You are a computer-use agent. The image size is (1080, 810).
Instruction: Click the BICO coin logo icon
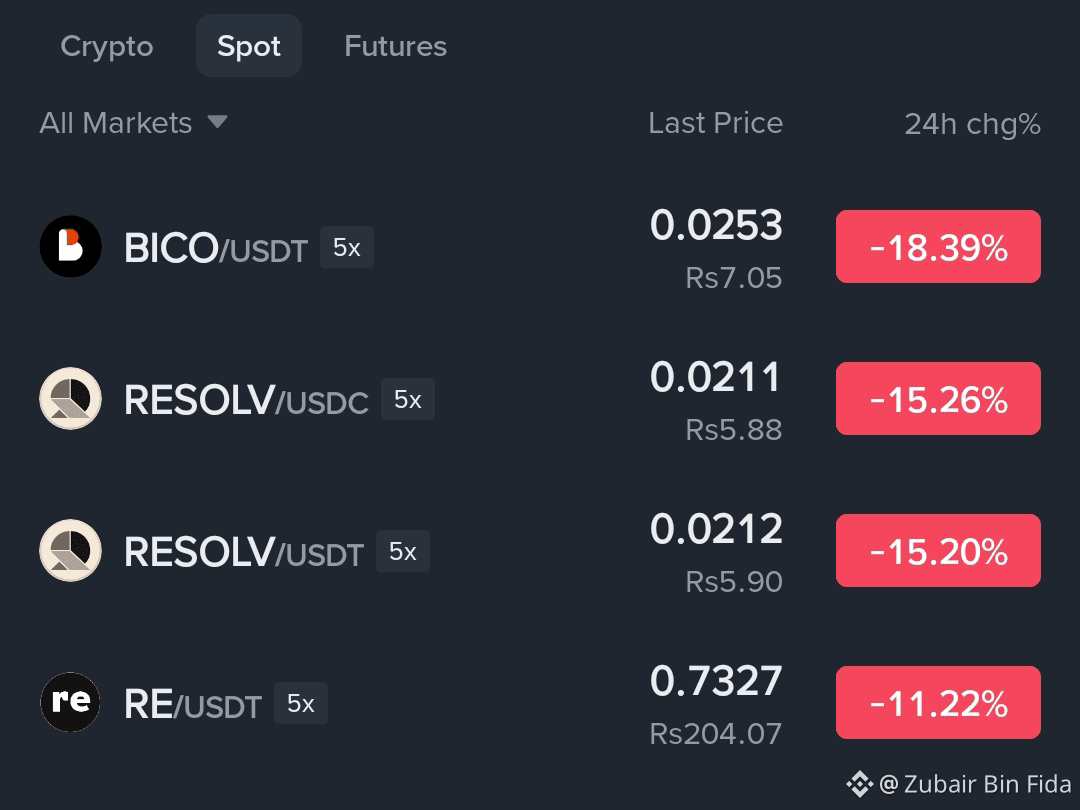coord(70,247)
